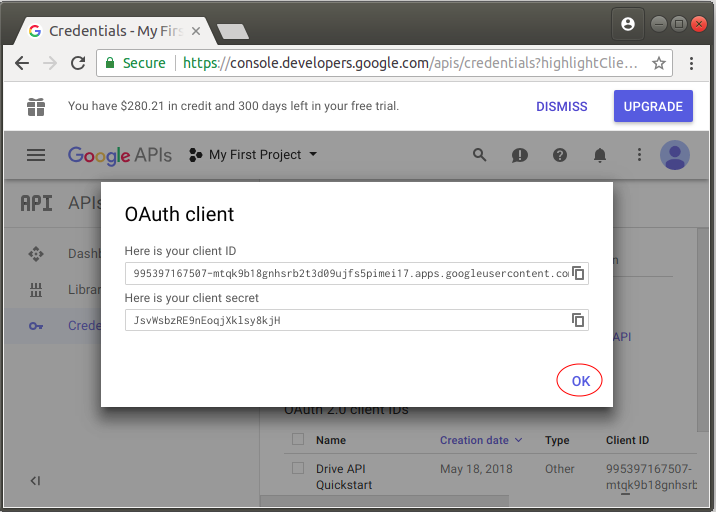Open Library from the sidebar

pos(84,290)
